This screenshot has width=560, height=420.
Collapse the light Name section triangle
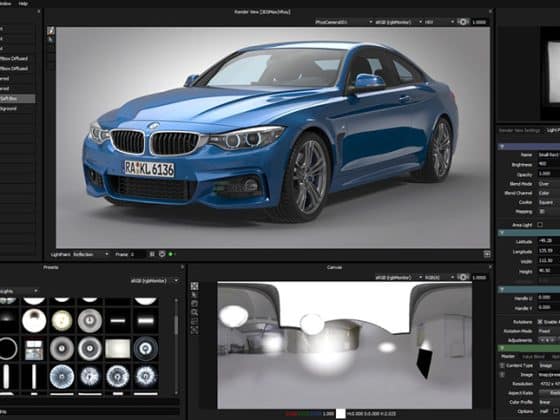click(x=501, y=146)
